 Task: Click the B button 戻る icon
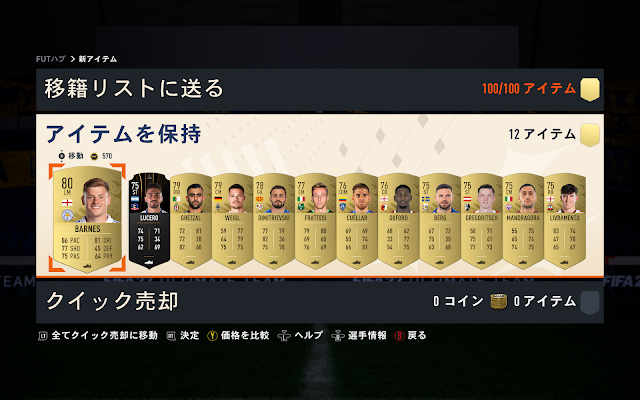coord(399,336)
